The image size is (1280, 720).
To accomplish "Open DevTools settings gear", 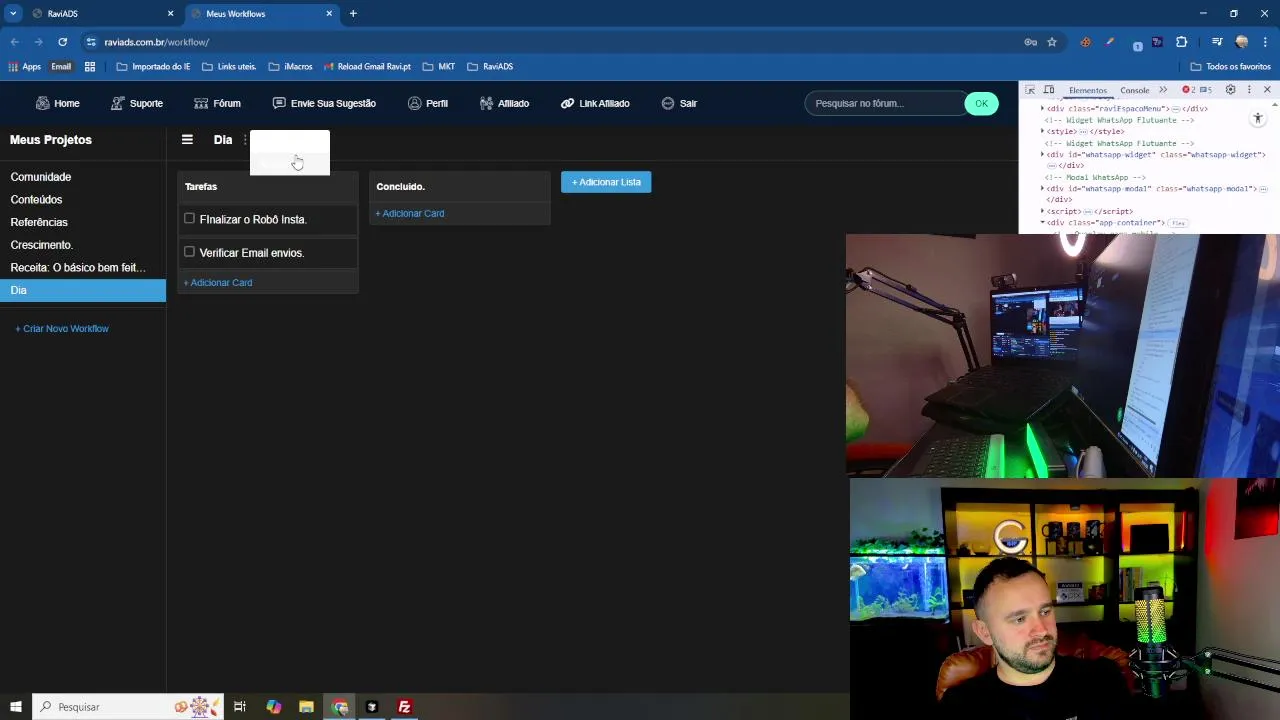I will click(1231, 90).
